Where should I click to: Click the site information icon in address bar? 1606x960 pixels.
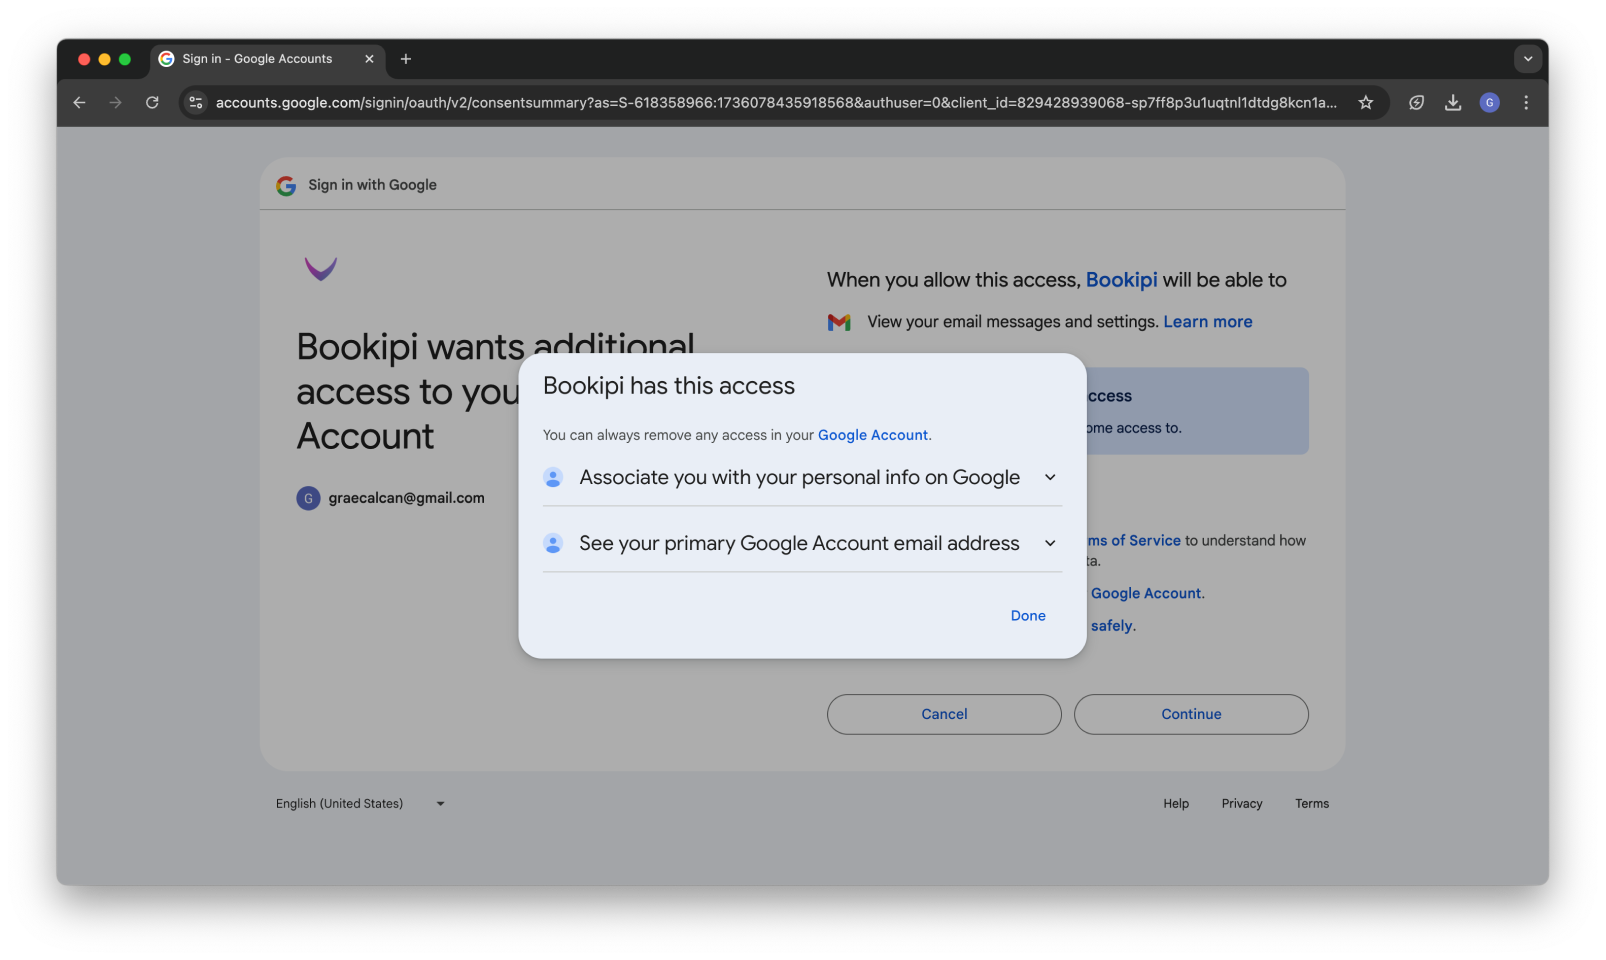pos(195,102)
